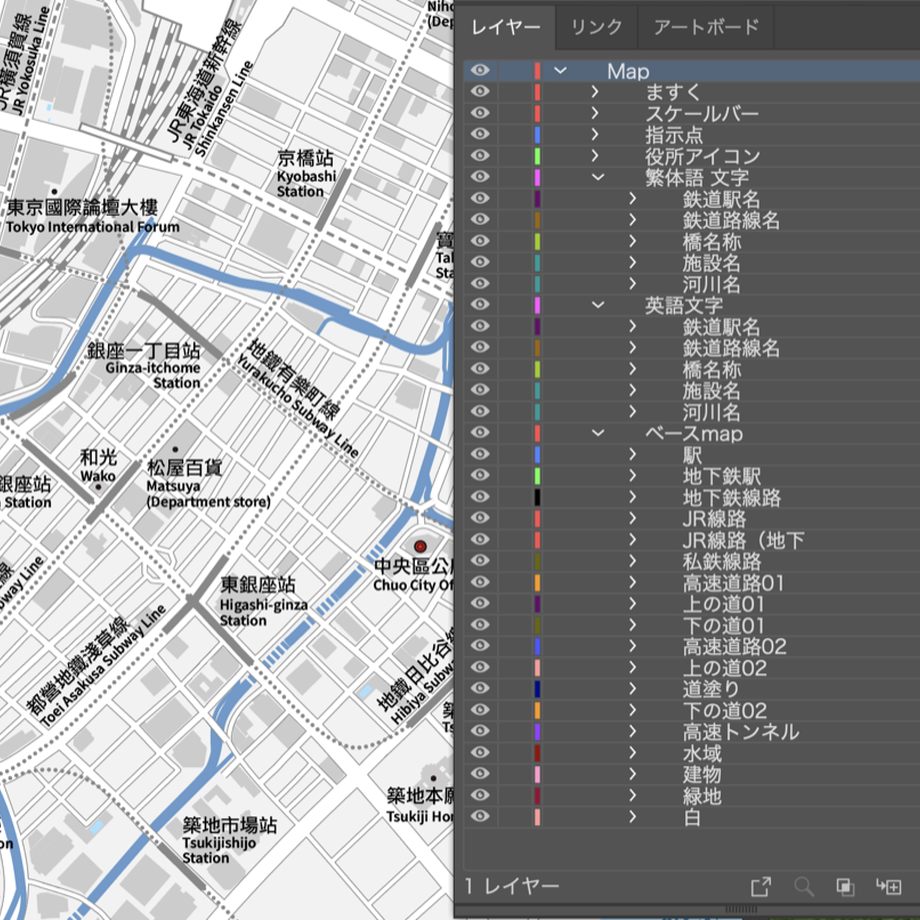The height and width of the screenshot is (920, 920).
Task: Open the アートボード tab
Action: coord(706,28)
